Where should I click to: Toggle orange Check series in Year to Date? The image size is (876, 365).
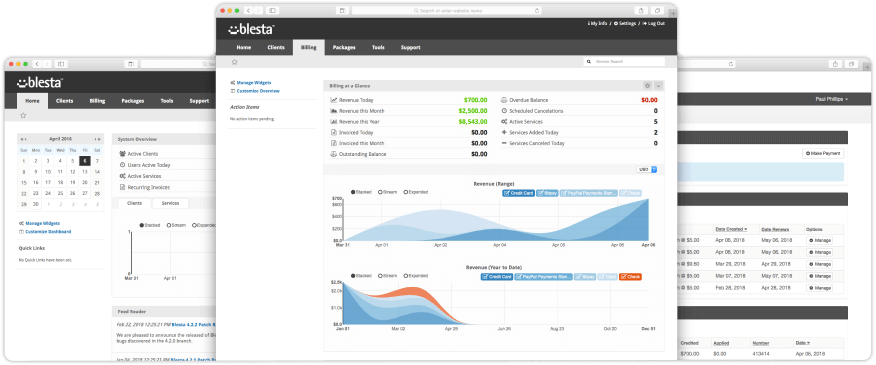pos(630,277)
